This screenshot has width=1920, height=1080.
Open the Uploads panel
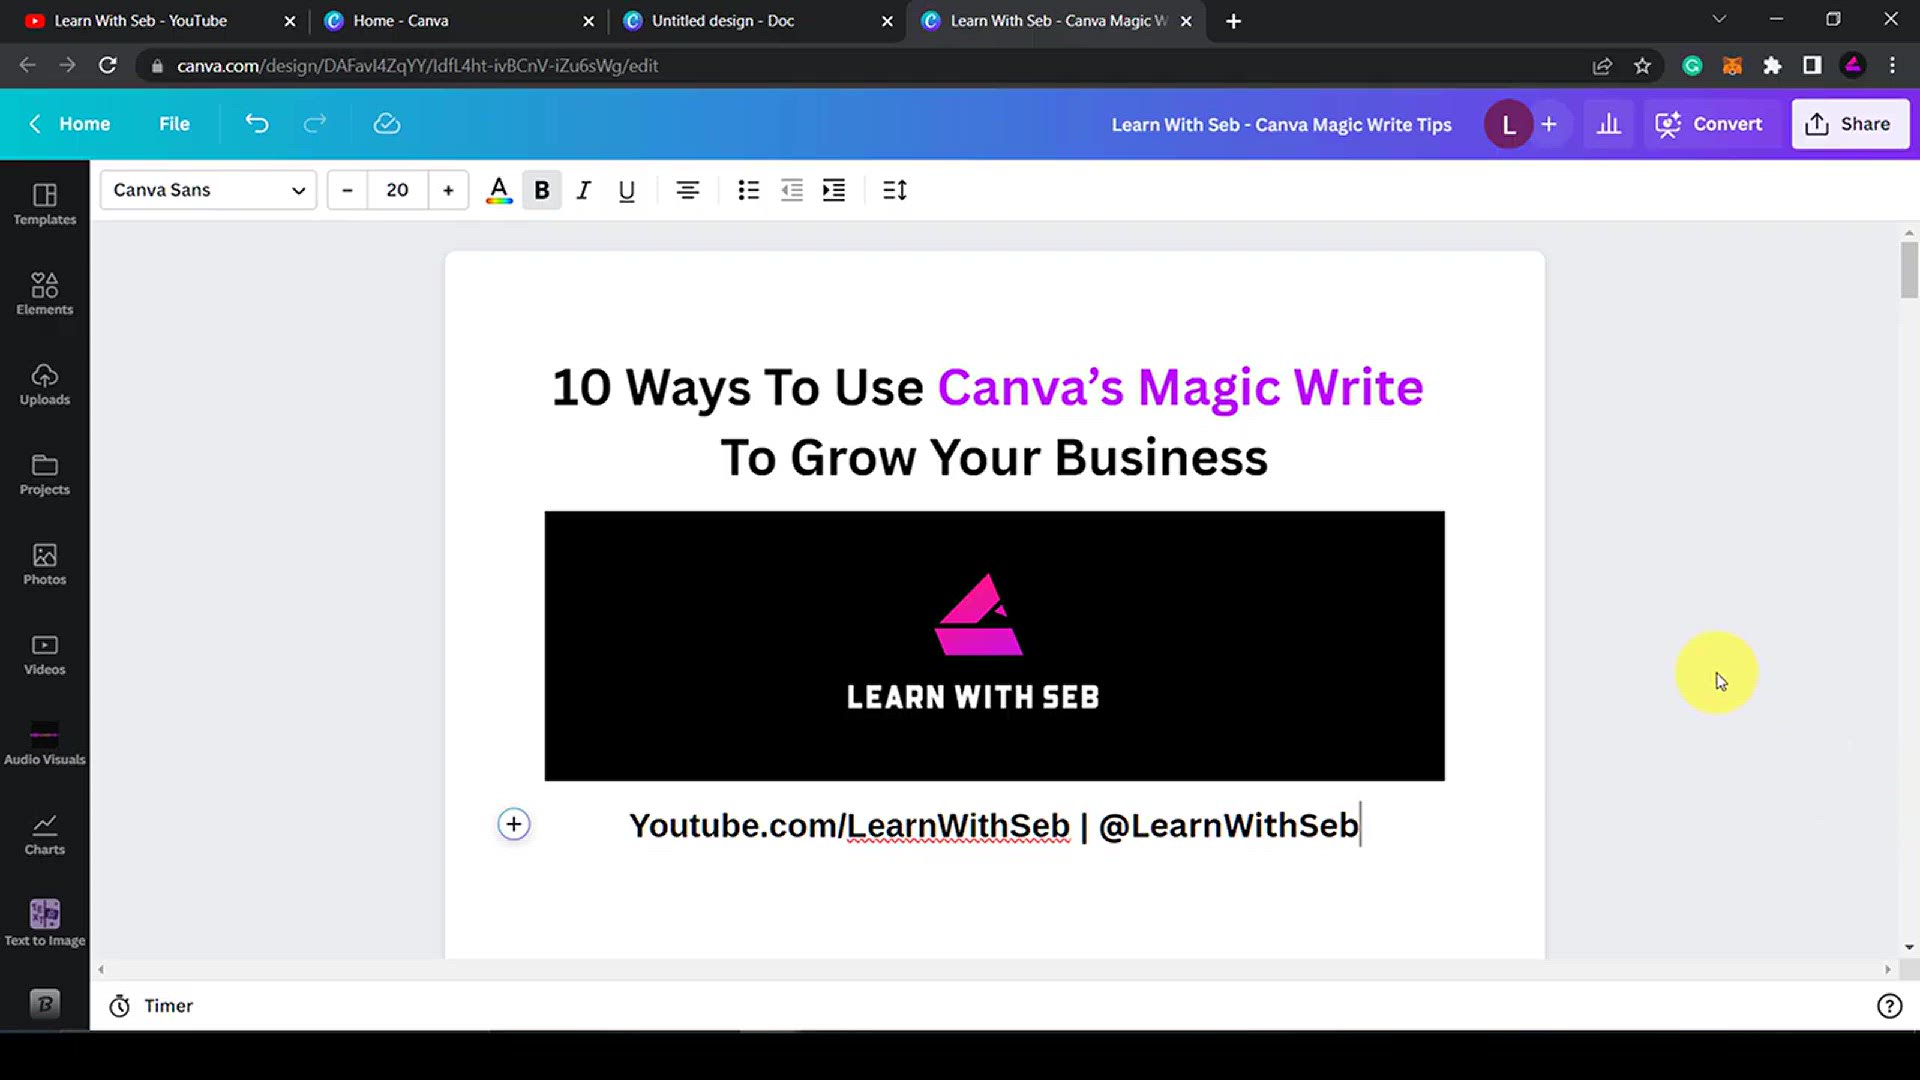point(44,384)
